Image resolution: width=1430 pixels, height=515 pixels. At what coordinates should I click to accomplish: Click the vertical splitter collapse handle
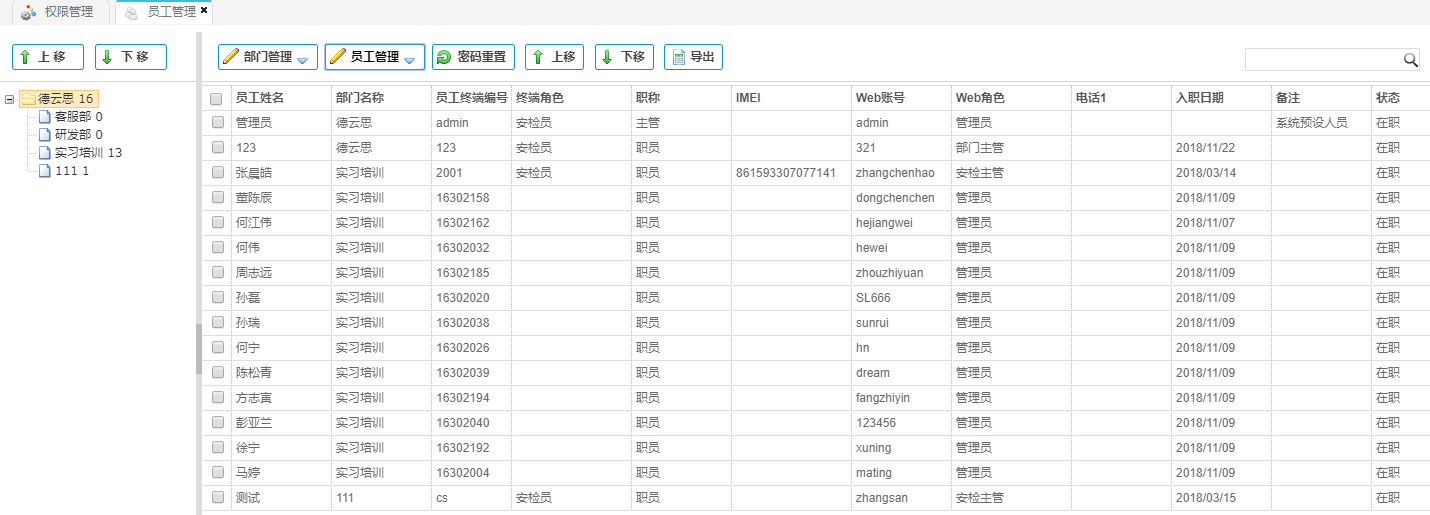click(198, 349)
